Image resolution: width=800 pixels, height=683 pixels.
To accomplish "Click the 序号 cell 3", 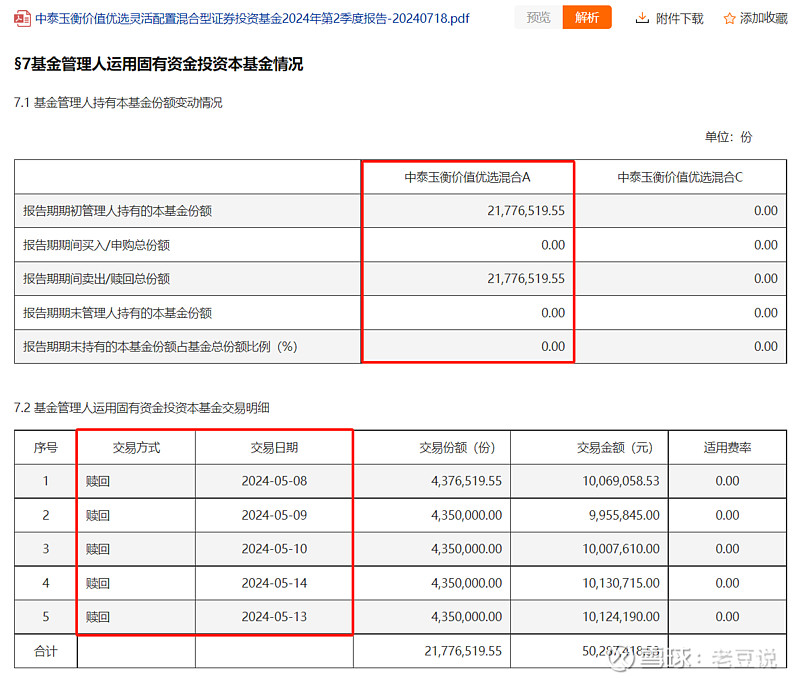I will pyautogui.click(x=45, y=549).
